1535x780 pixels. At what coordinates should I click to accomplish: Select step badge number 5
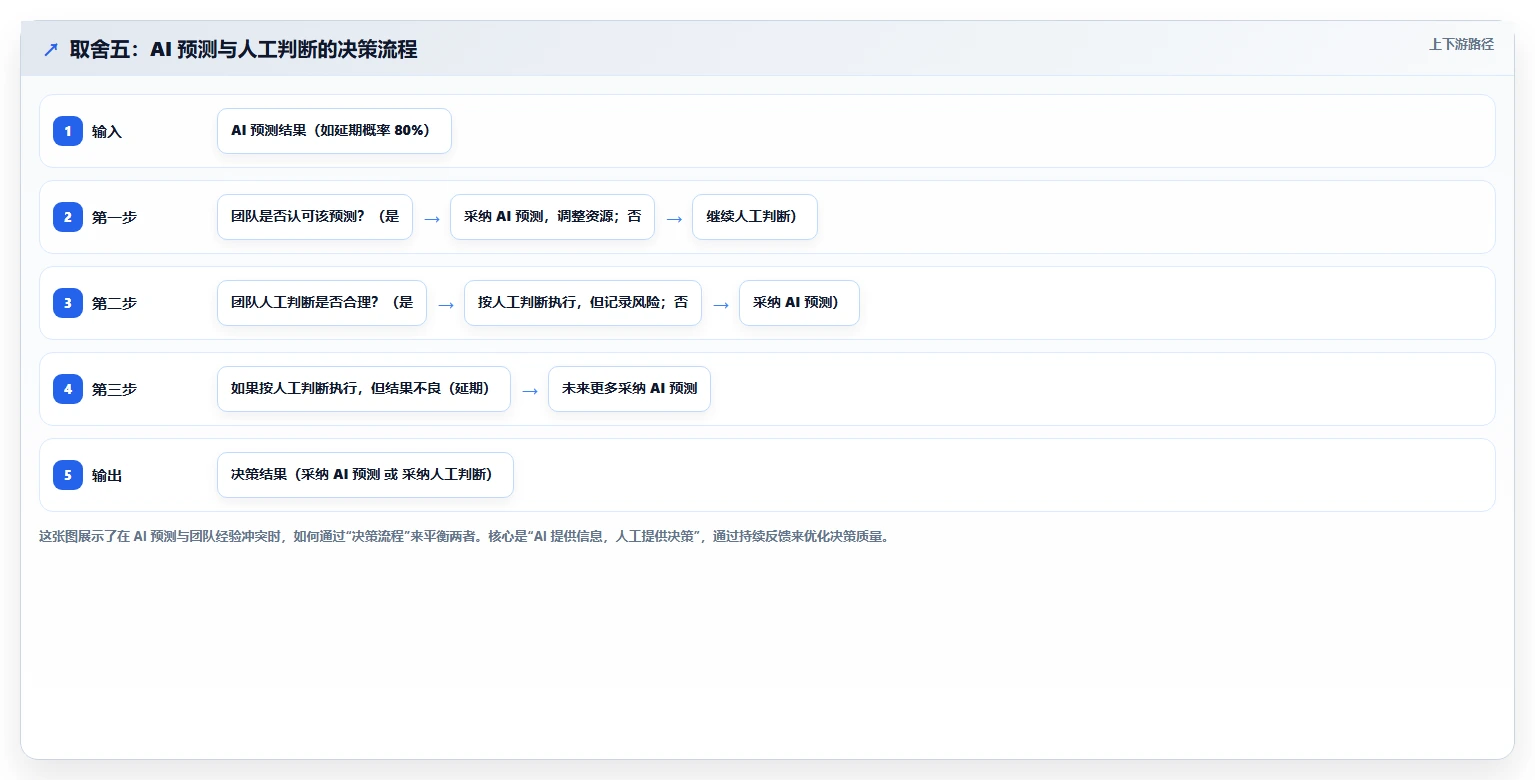(x=68, y=475)
